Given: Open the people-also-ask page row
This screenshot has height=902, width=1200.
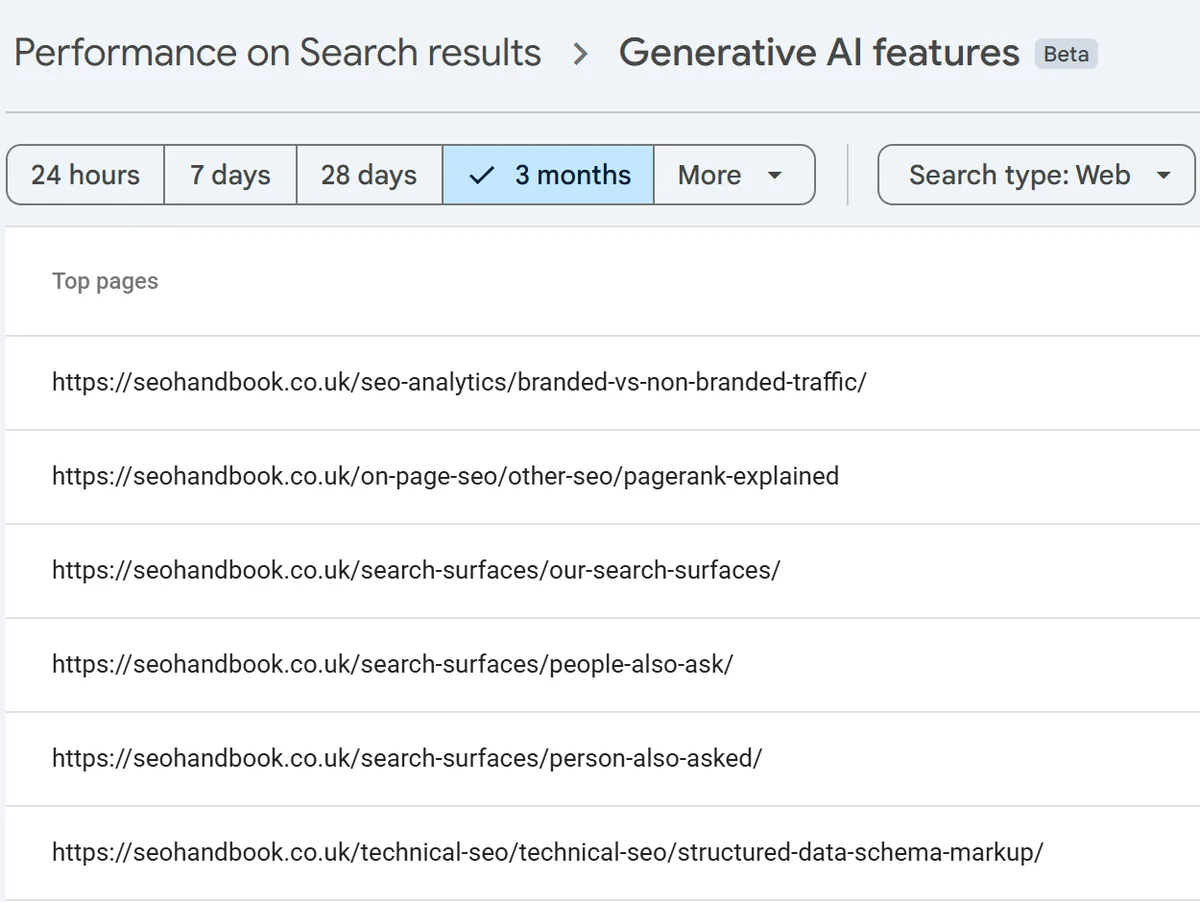Looking at the screenshot, I should pyautogui.click(x=602, y=665).
